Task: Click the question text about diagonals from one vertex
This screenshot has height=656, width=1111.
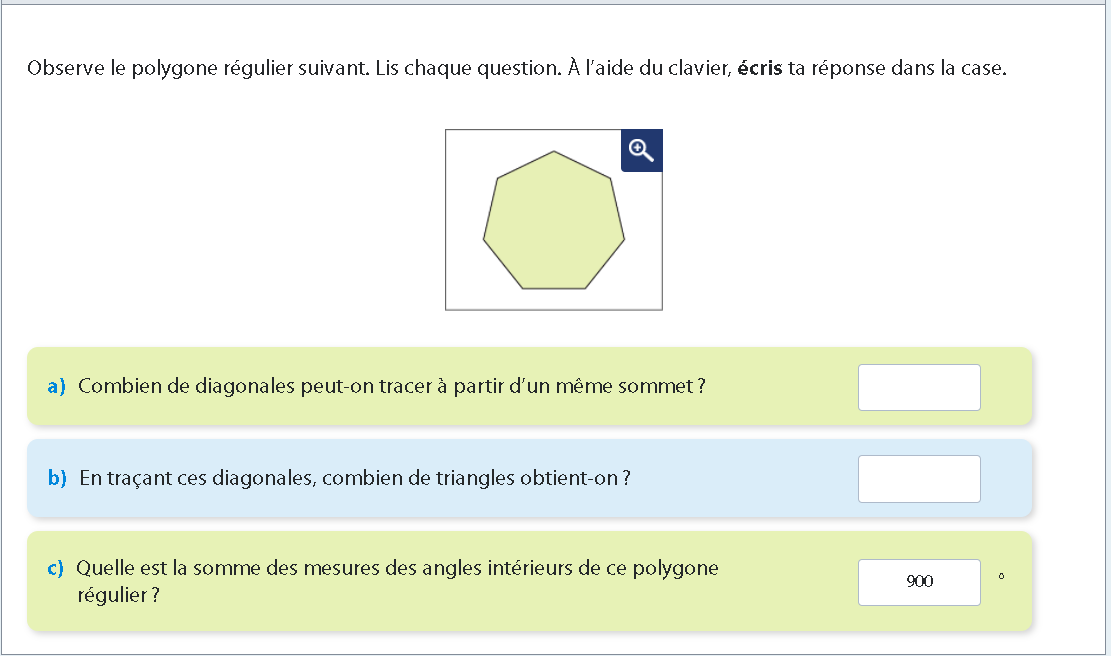Action: pos(391,387)
